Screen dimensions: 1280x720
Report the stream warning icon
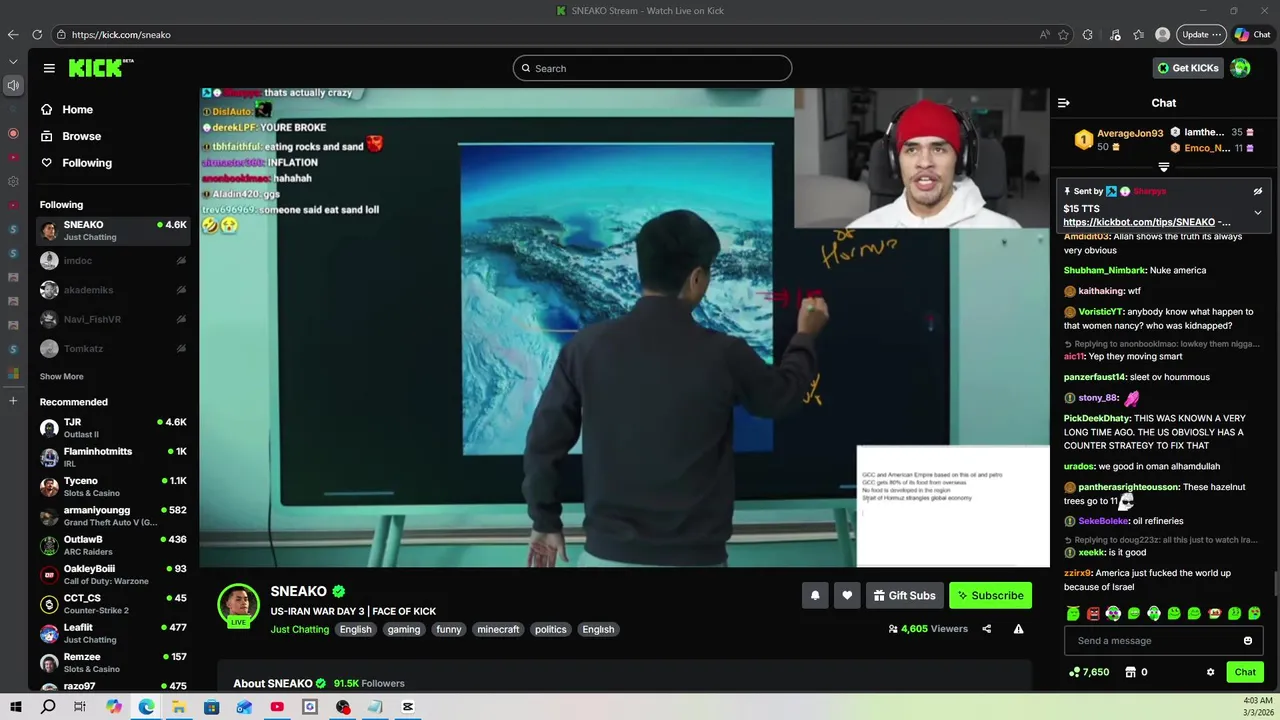pyautogui.click(x=1018, y=629)
